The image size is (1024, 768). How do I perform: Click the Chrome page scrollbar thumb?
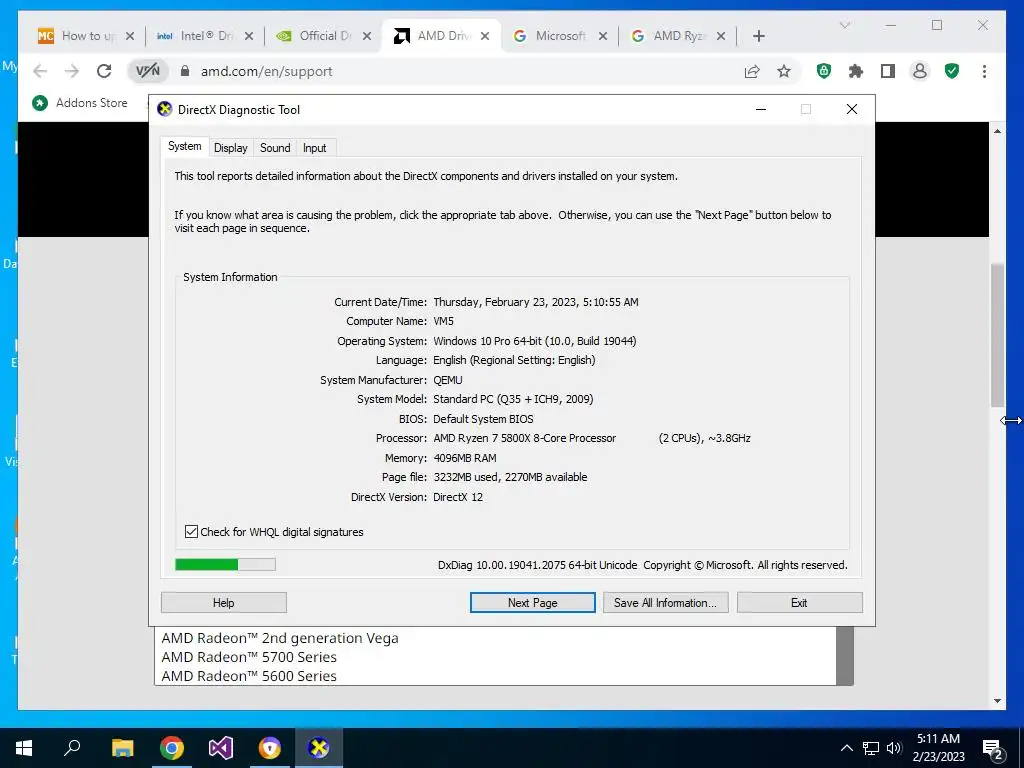[x=997, y=335]
